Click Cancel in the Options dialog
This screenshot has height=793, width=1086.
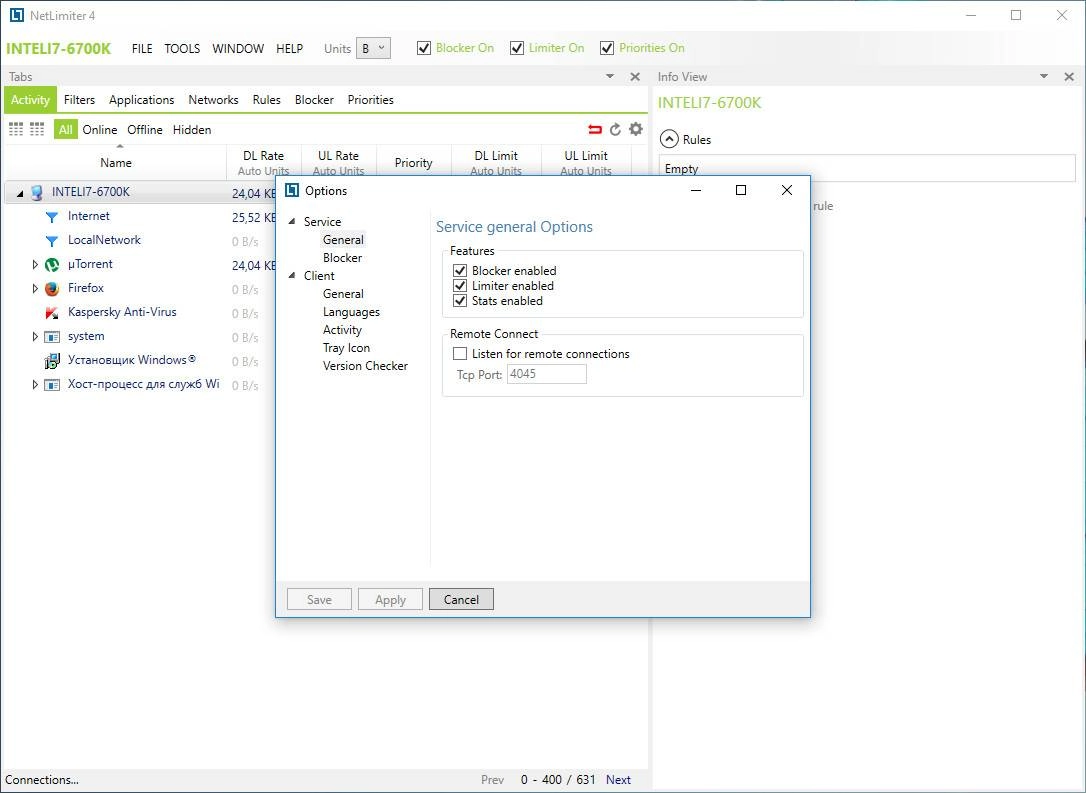click(461, 600)
